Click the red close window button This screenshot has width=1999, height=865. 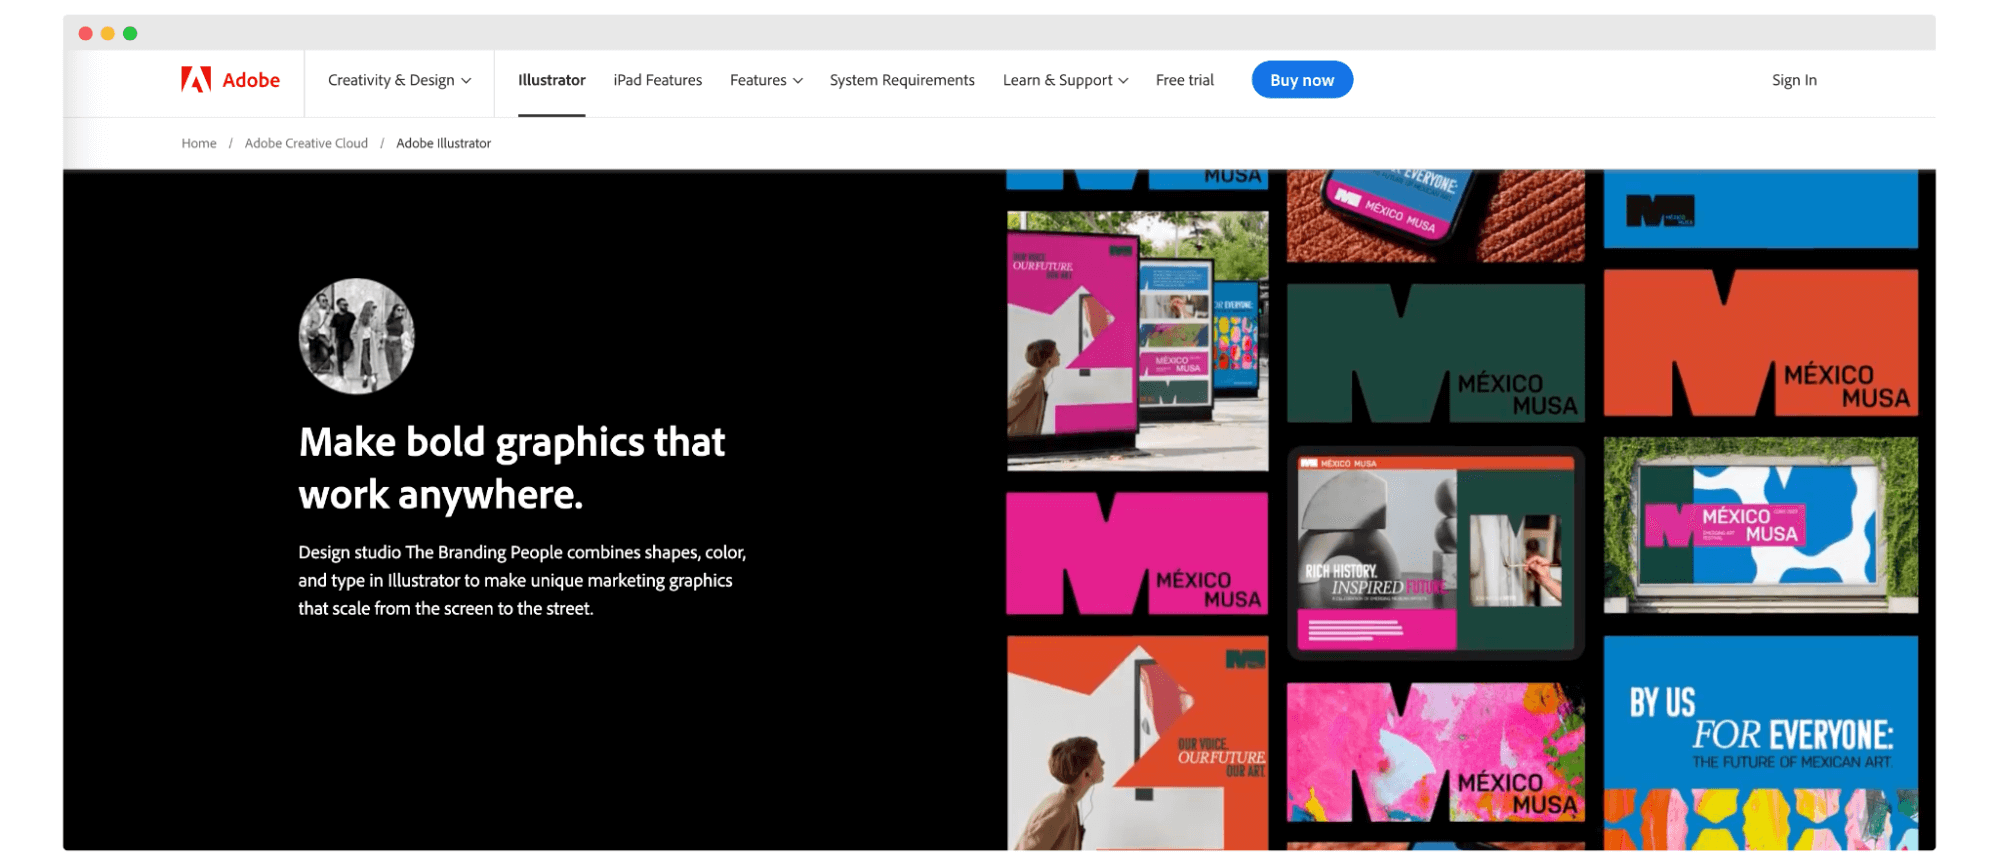(86, 33)
